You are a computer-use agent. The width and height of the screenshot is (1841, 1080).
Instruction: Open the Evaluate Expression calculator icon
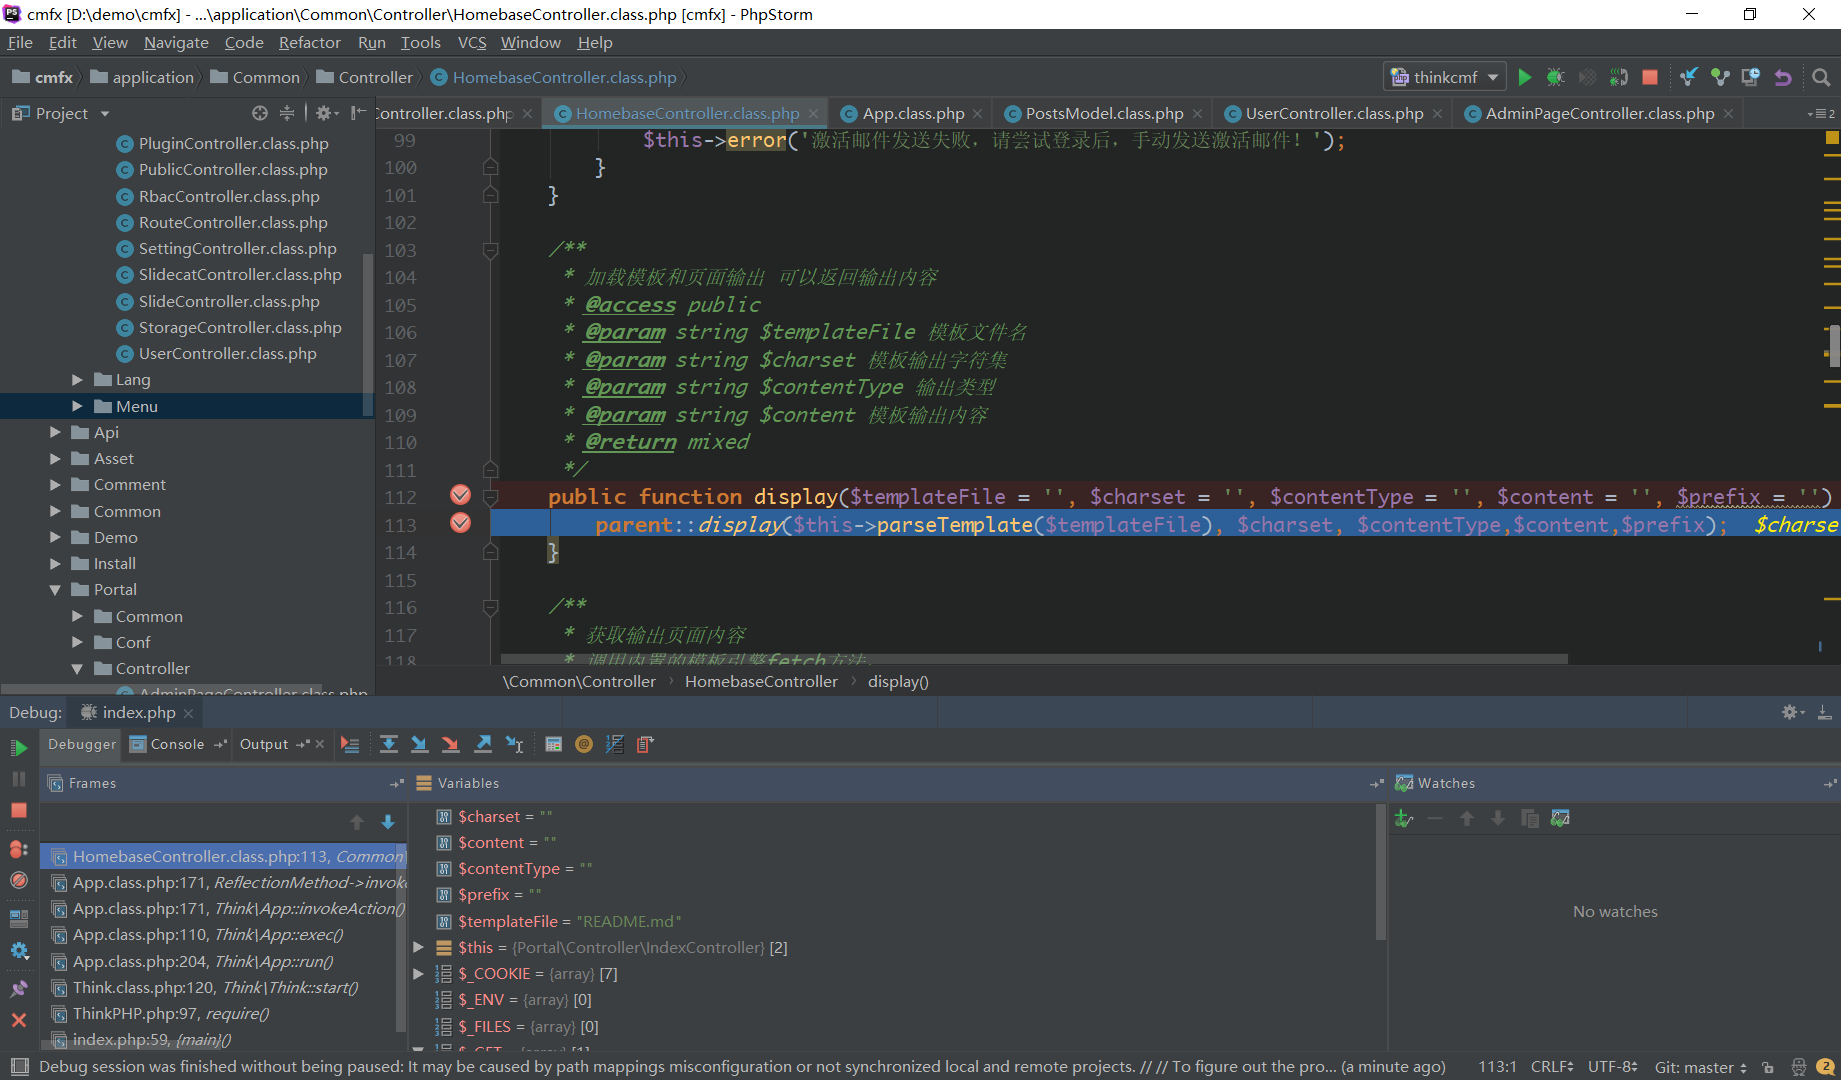553,744
